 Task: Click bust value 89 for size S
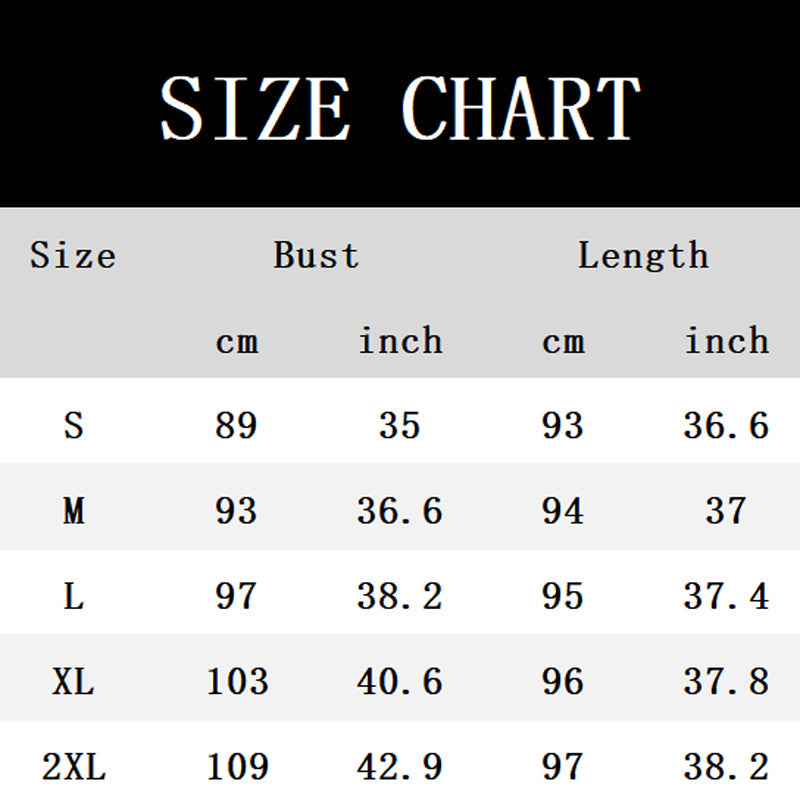point(236,426)
